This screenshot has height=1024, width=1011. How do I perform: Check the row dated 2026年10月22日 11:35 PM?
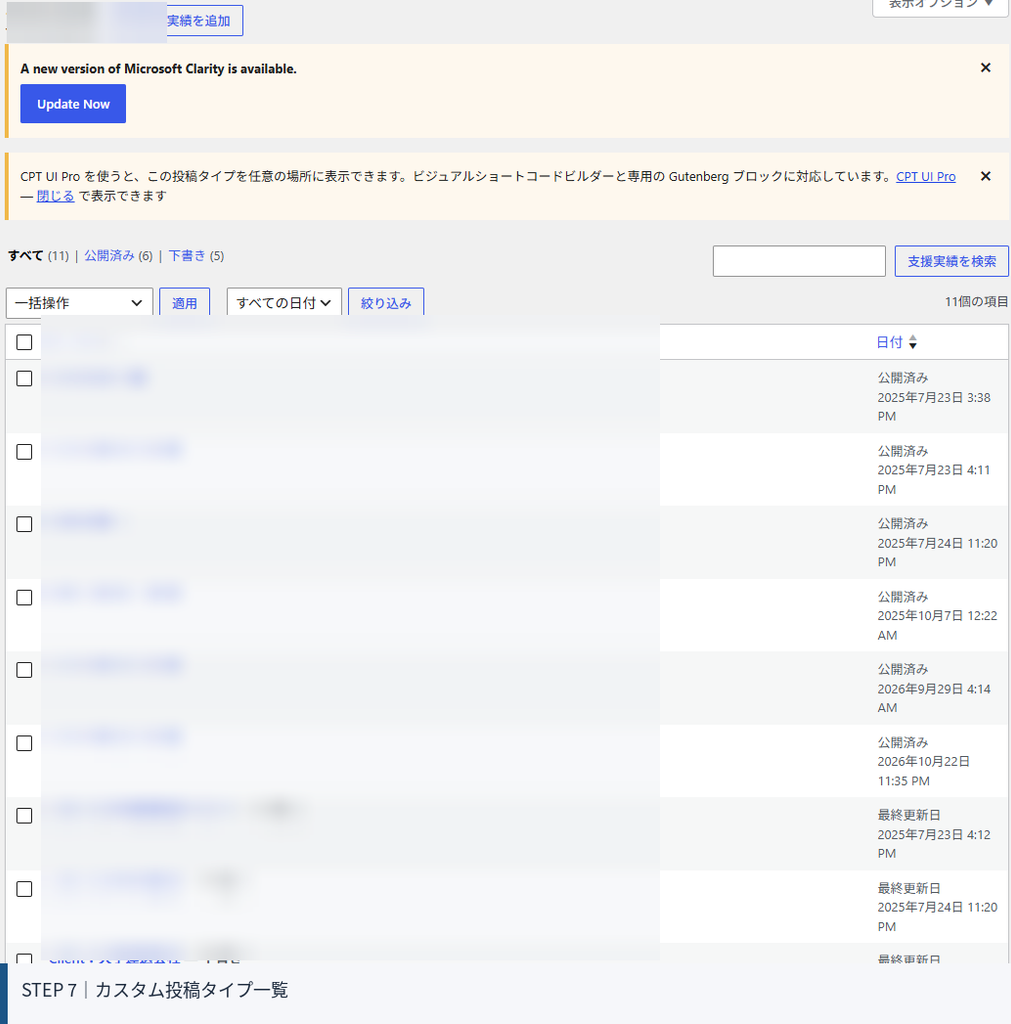(24, 743)
